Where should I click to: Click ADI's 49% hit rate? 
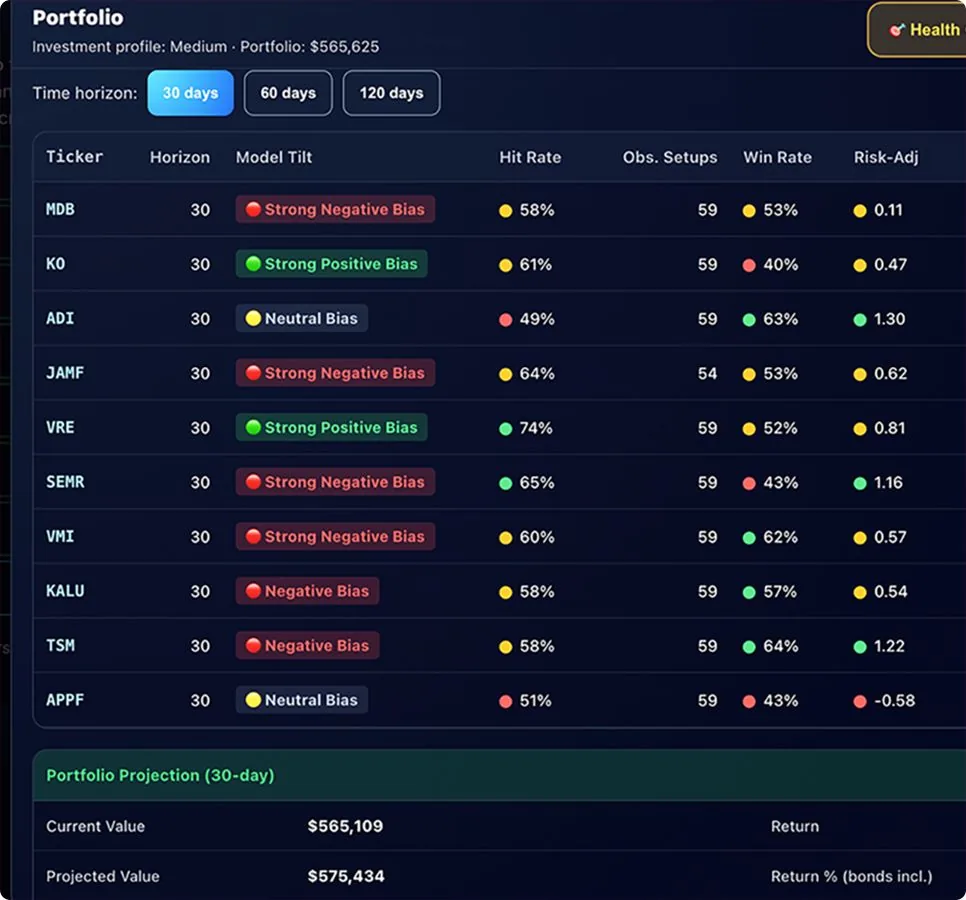(537, 319)
